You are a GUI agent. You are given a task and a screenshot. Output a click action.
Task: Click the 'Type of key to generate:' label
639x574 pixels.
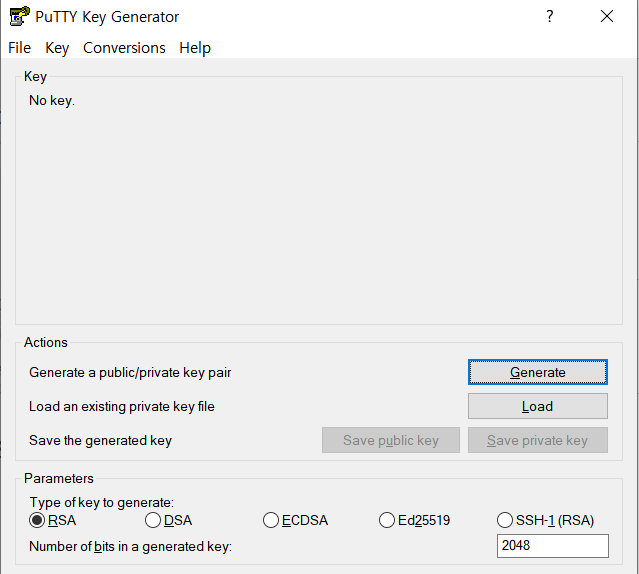(x=101, y=502)
